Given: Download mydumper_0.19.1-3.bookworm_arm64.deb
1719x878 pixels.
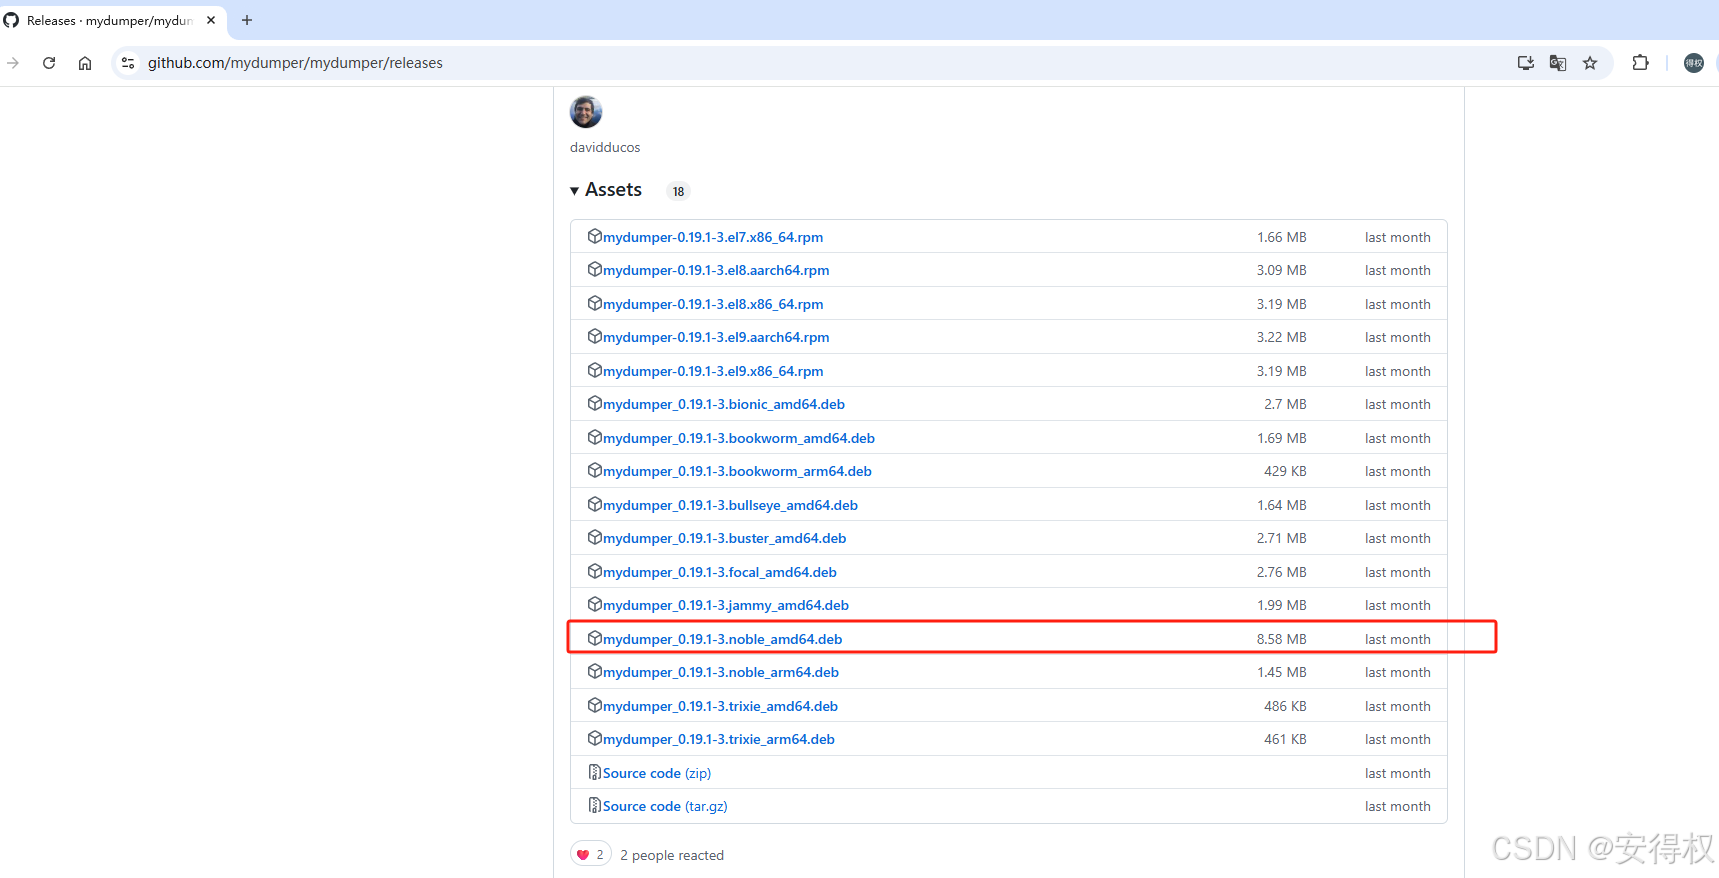Looking at the screenshot, I should (737, 471).
